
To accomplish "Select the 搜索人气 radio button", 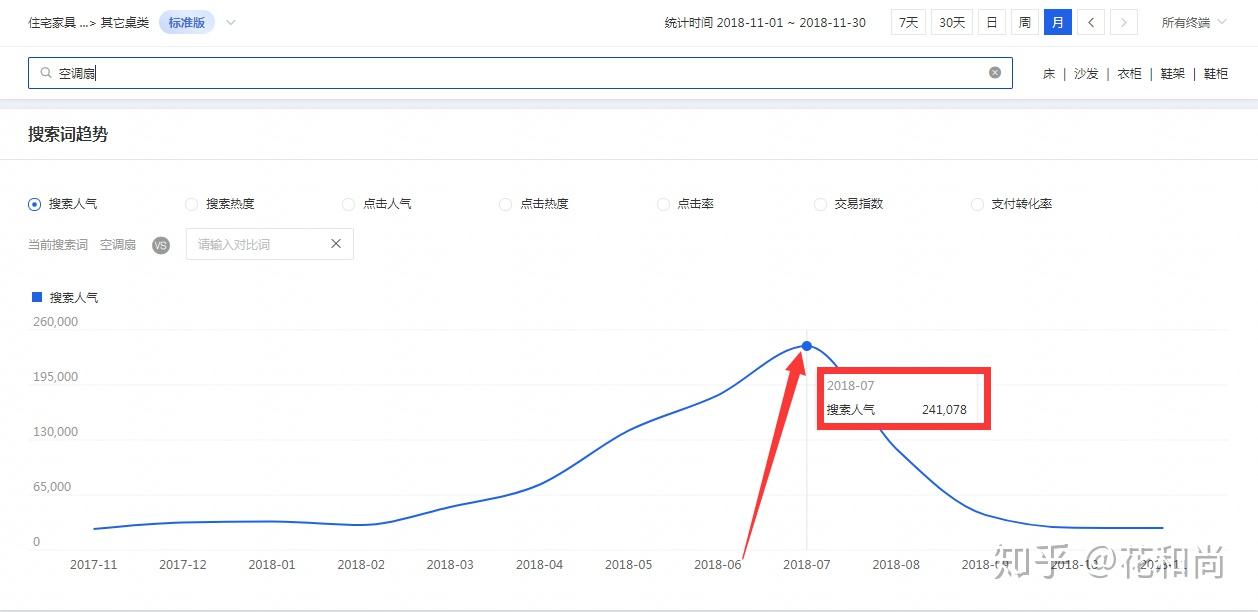I will coord(35,204).
